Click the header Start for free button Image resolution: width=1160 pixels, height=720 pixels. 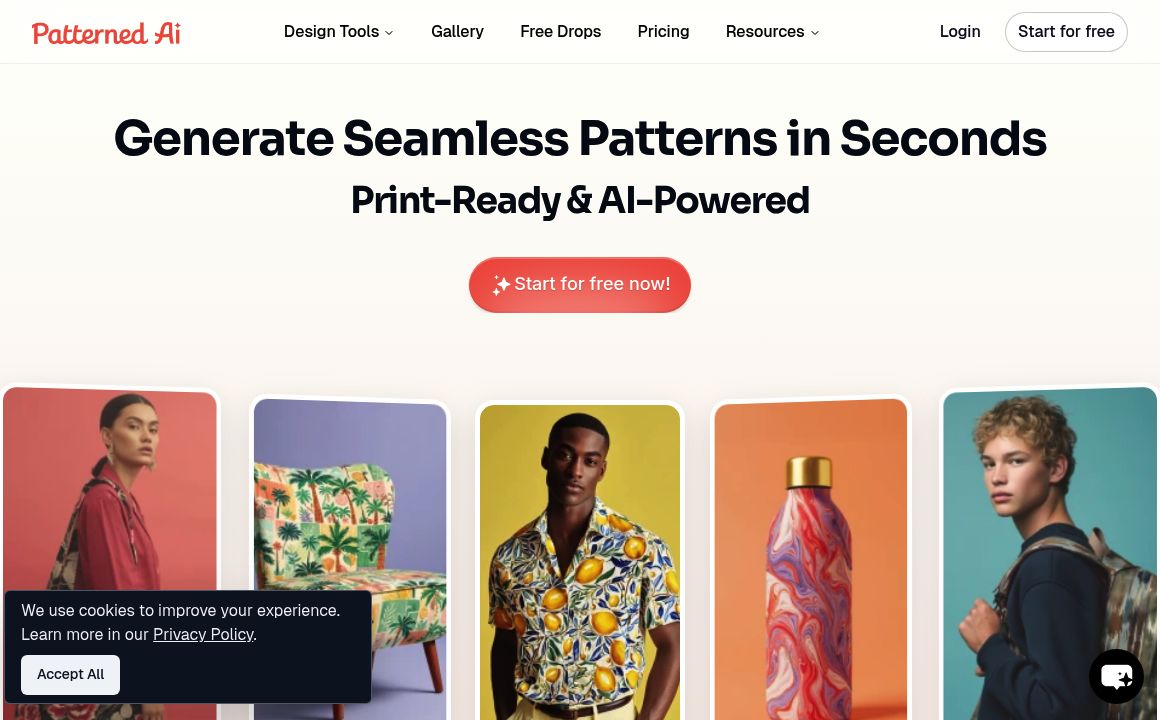tap(1065, 32)
